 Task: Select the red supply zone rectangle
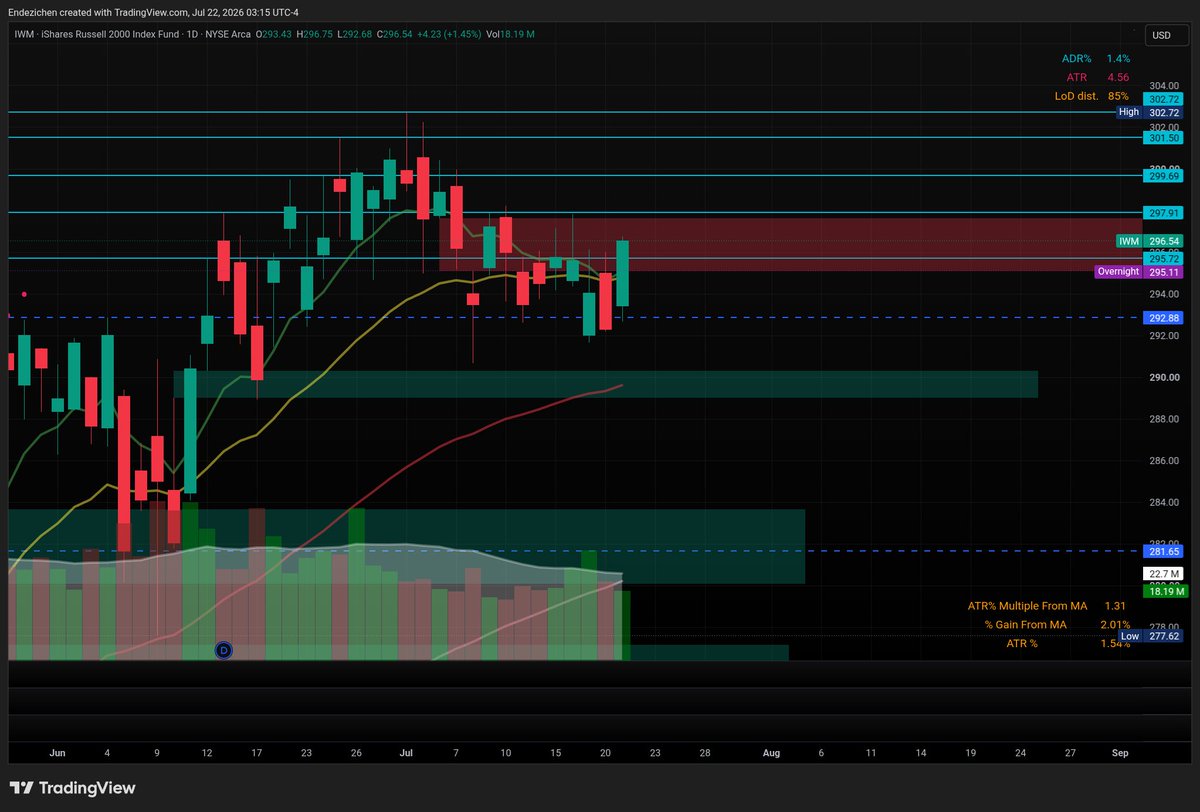point(790,245)
